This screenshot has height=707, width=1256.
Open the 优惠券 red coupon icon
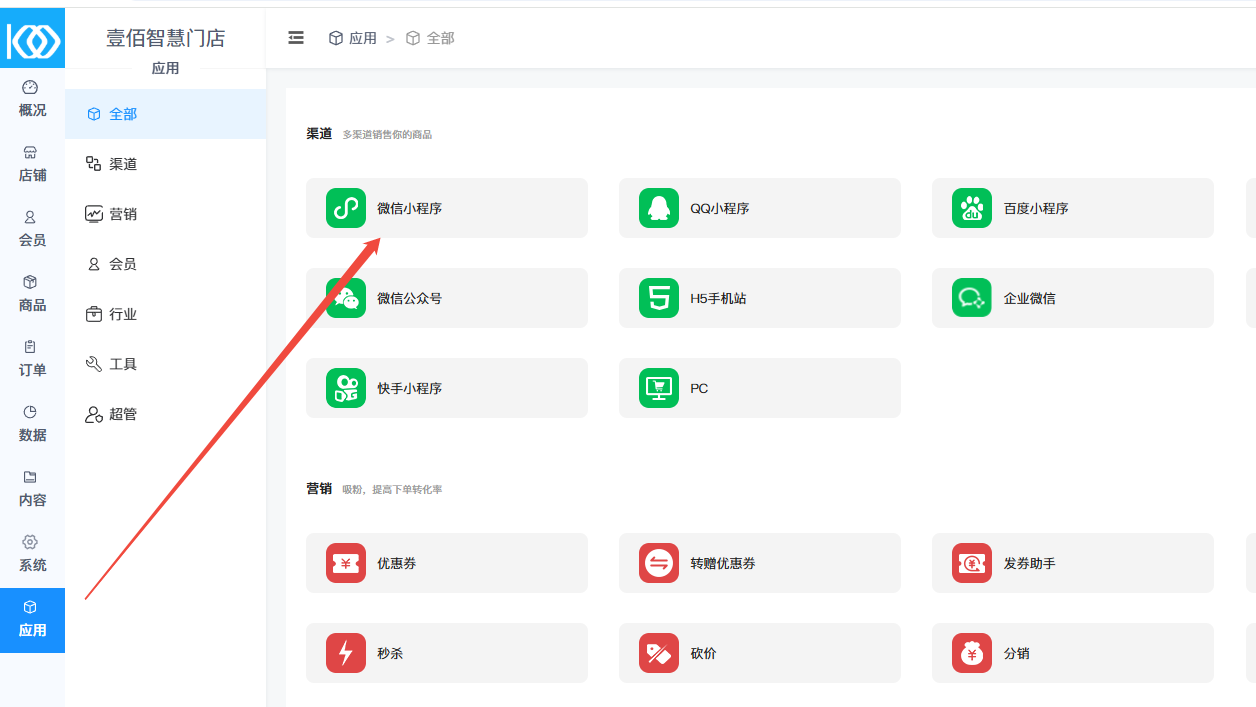point(346,563)
